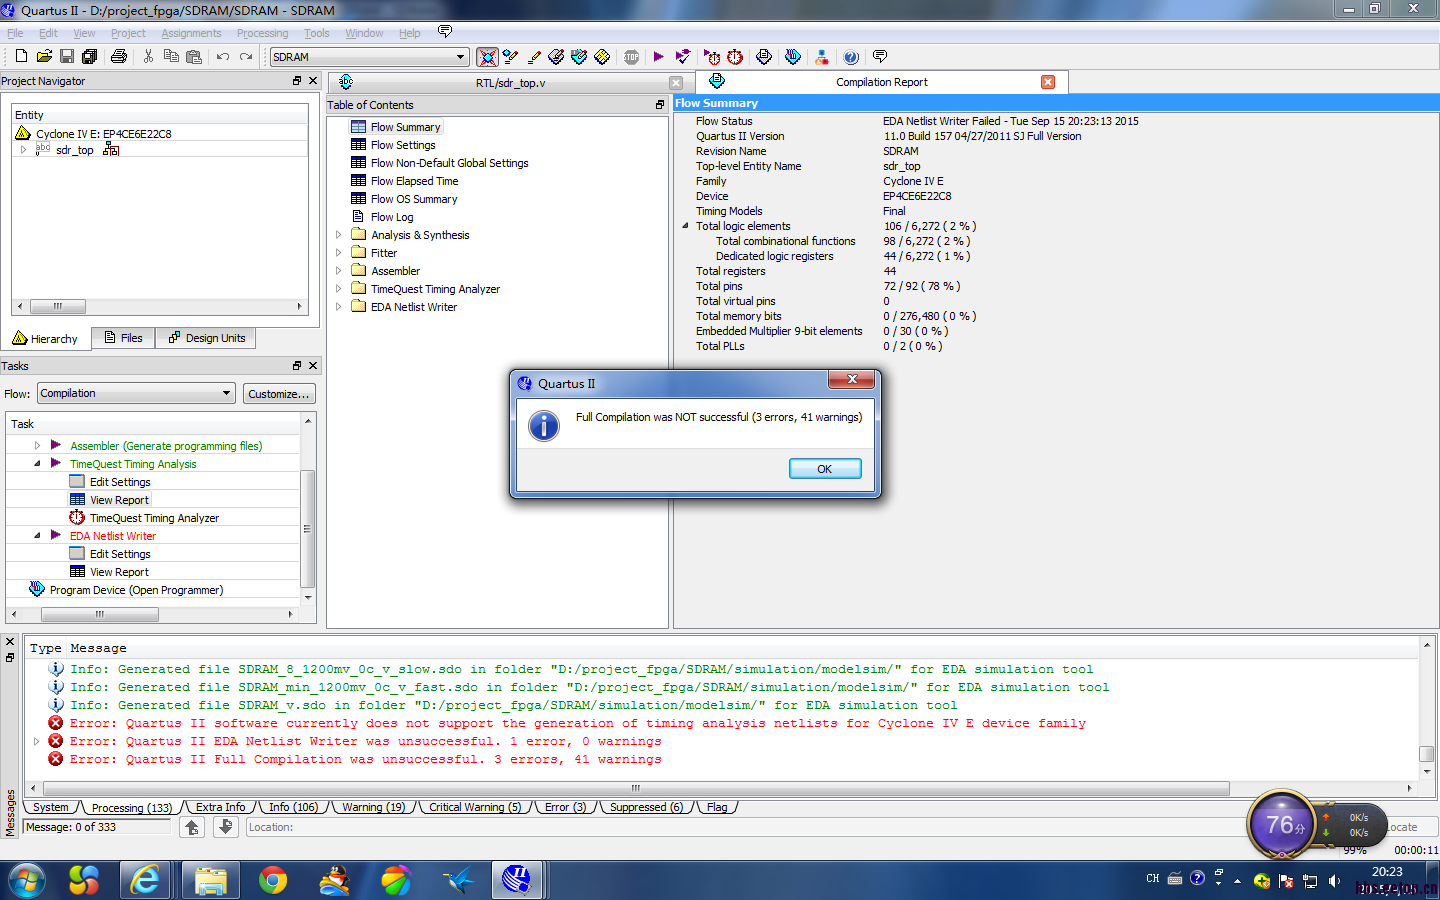Click the Copy toolbar icon
The height and width of the screenshot is (900, 1440).
click(x=171, y=57)
